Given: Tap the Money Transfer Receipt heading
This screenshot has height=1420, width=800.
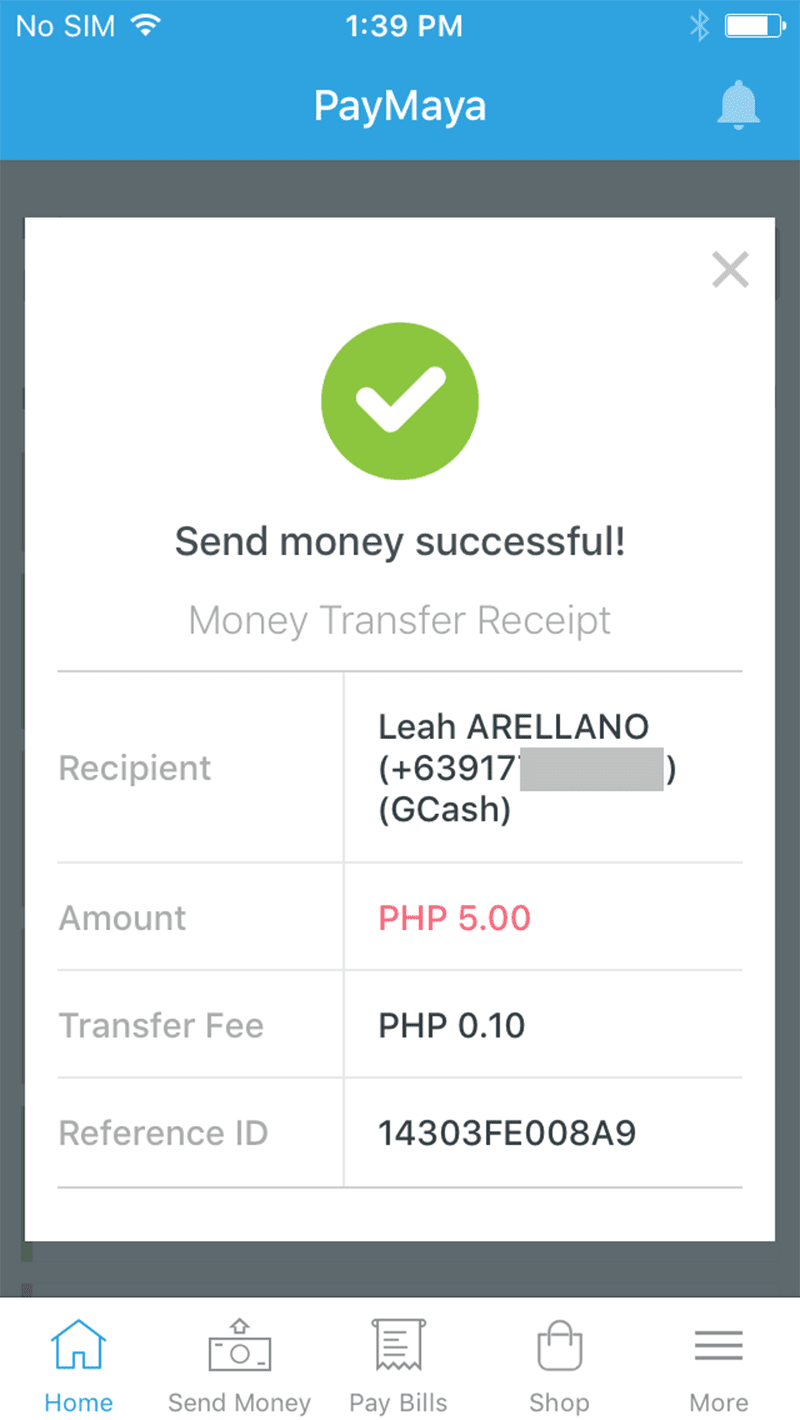Looking at the screenshot, I should coord(400,620).
